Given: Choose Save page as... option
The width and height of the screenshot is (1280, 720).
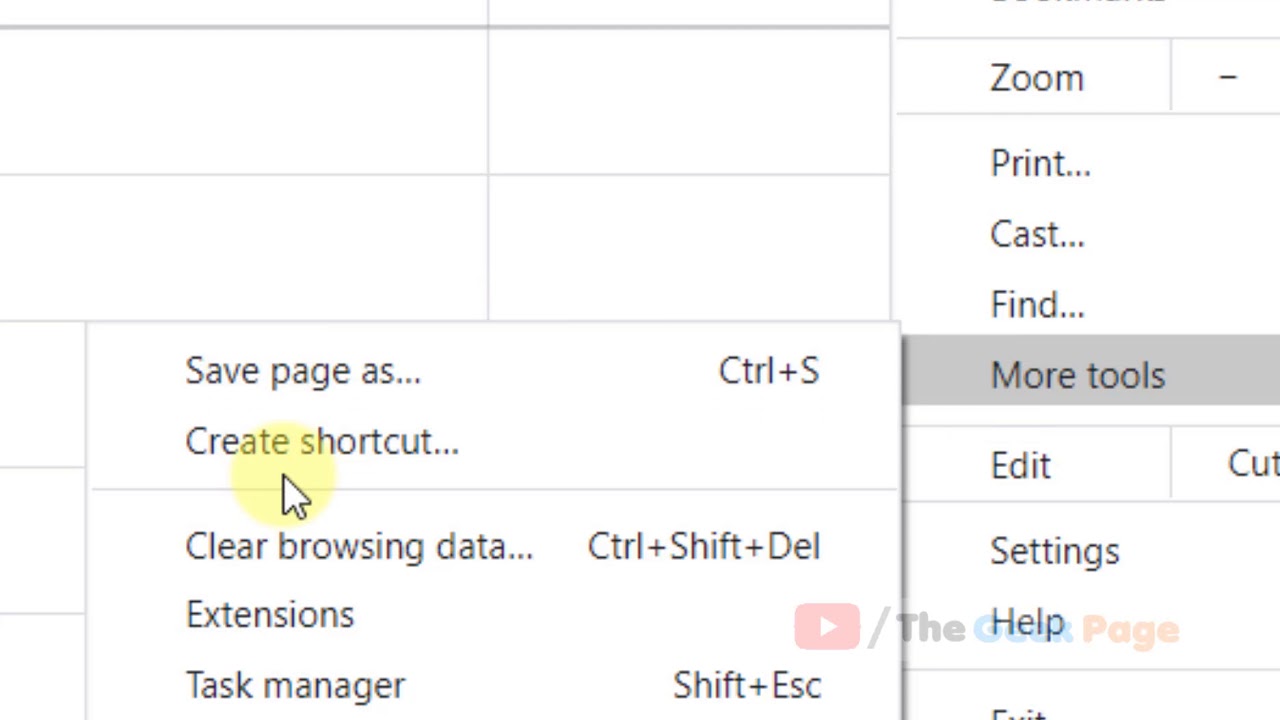Looking at the screenshot, I should pos(303,371).
